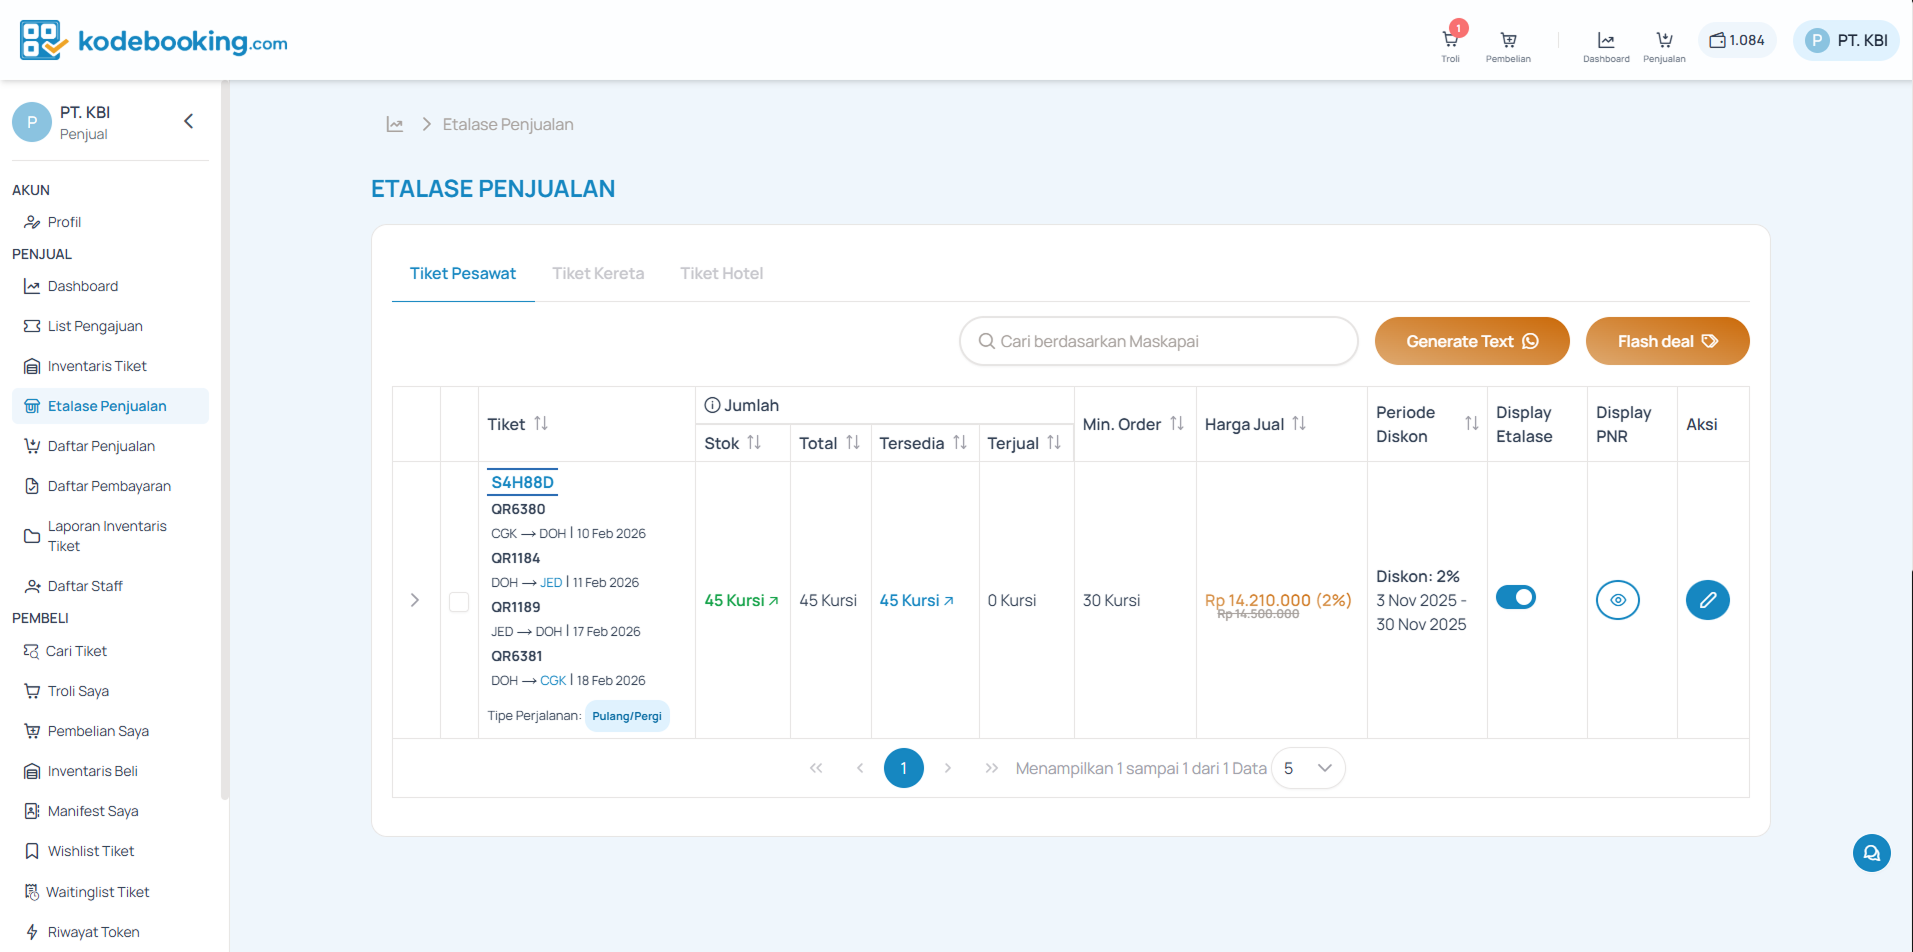Switch to the Tiket Hotel tab
This screenshot has height=952, width=1913.
click(x=721, y=273)
